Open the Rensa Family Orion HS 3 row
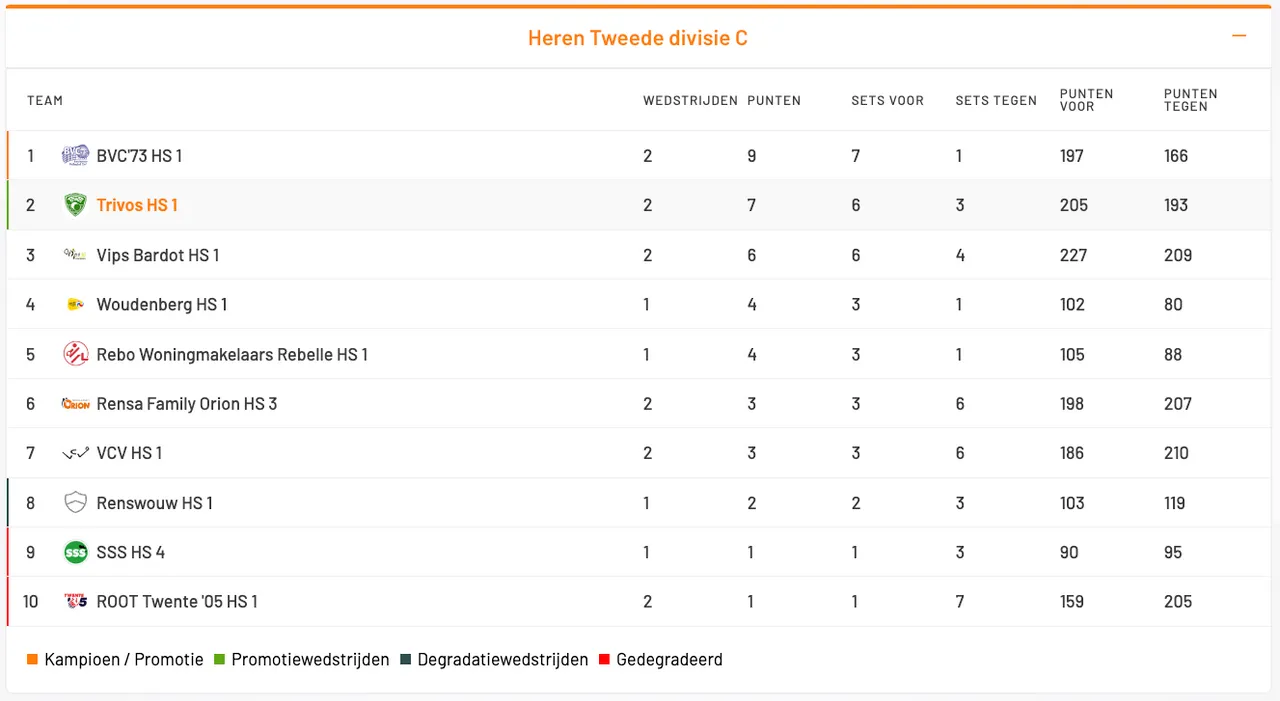This screenshot has width=1280, height=701. (x=186, y=404)
